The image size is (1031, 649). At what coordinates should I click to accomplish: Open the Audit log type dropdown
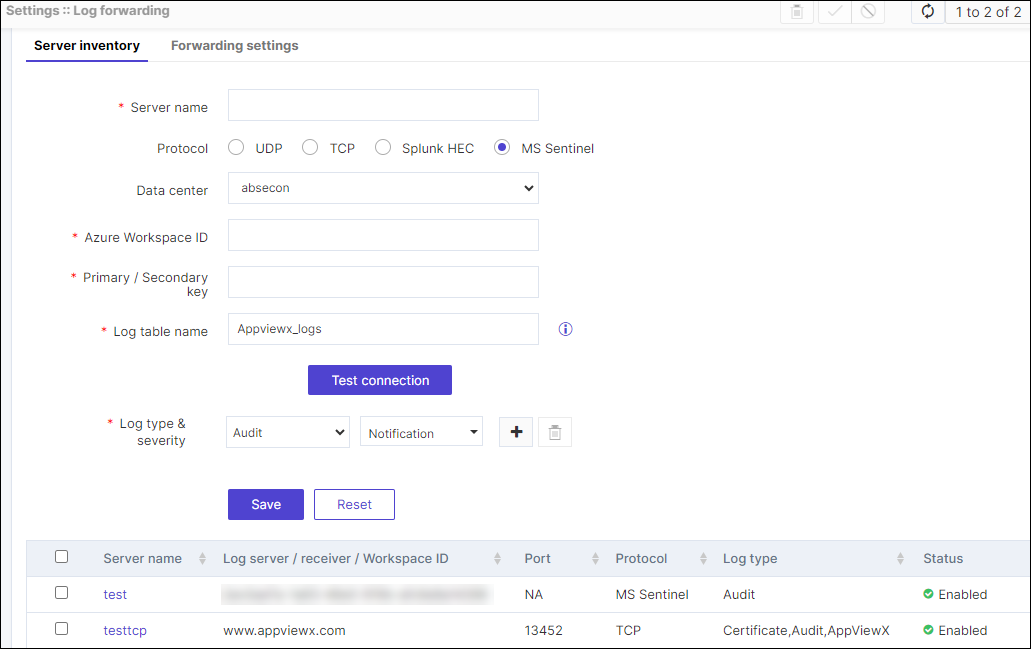[288, 433]
